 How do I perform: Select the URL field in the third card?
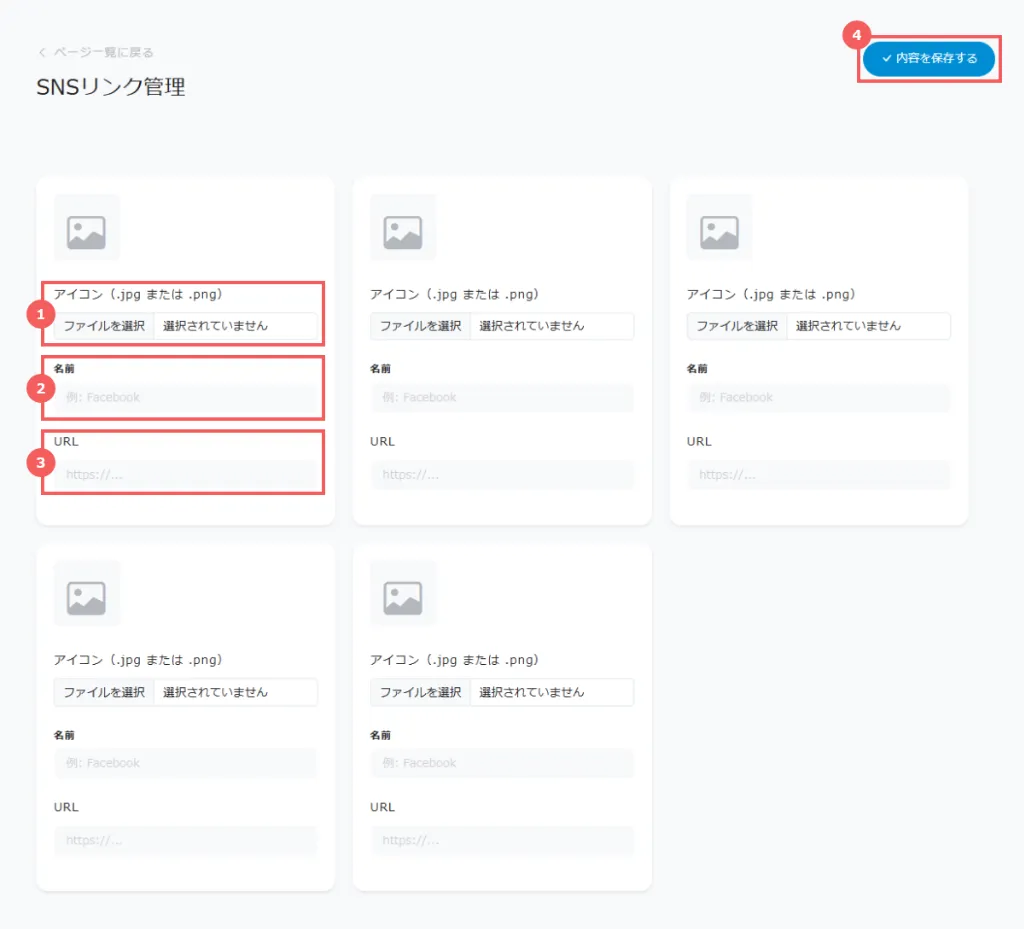pos(818,475)
